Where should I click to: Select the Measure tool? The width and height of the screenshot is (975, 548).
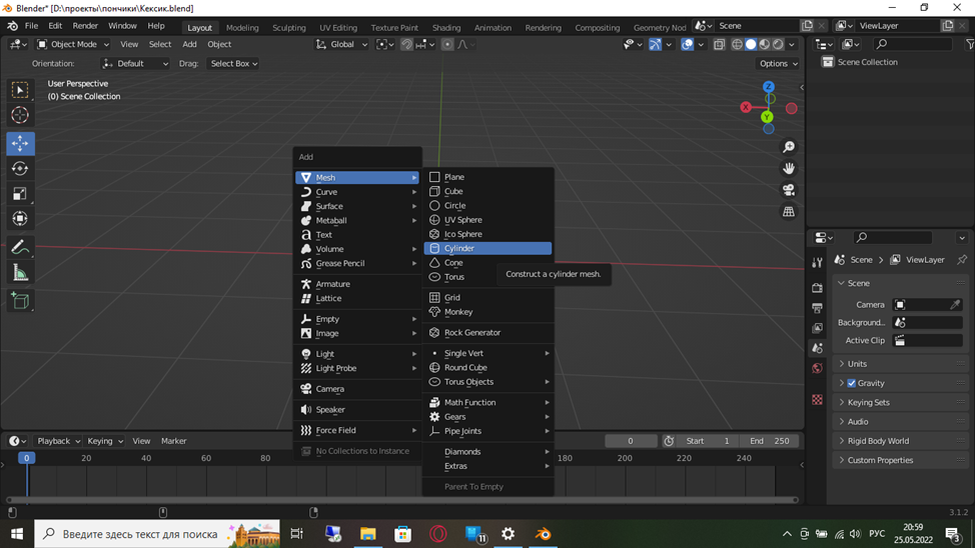(x=20, y=272)
